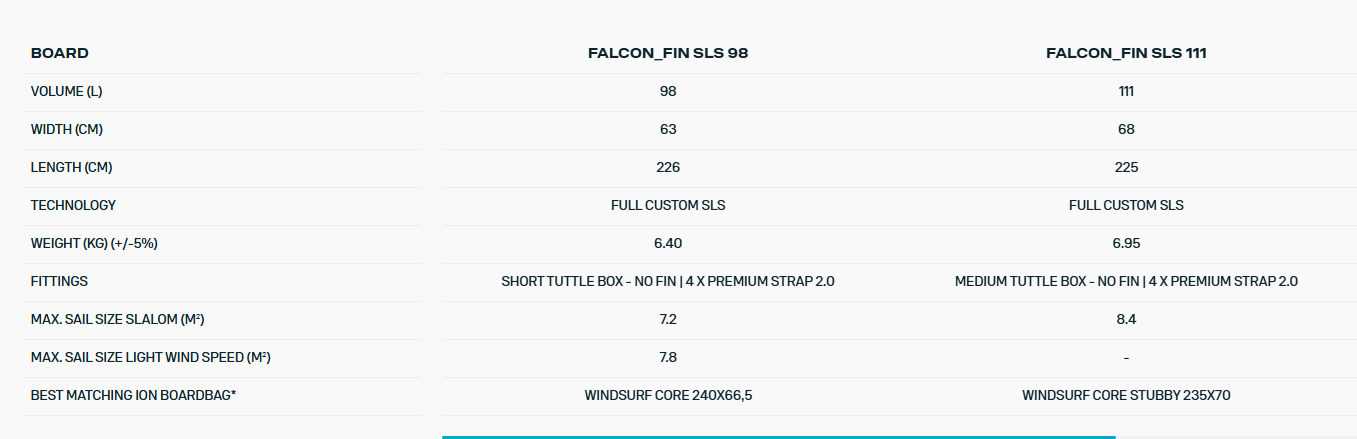
Task: Select the FALCON_FIN SLS 98 column header
Action: (x=668, y=54)
